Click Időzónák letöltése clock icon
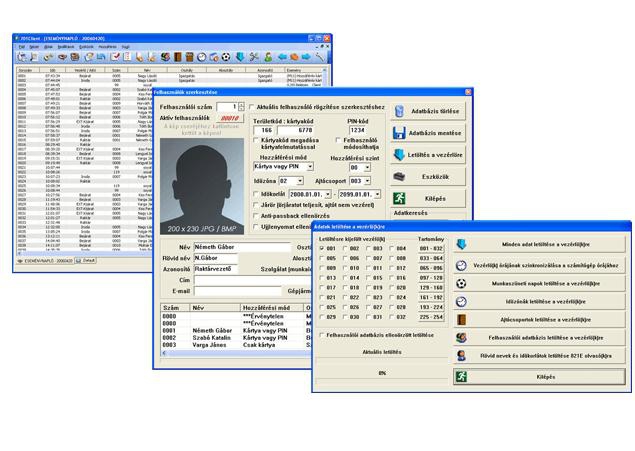The image size is (635, 451). [x=461, y=301]
